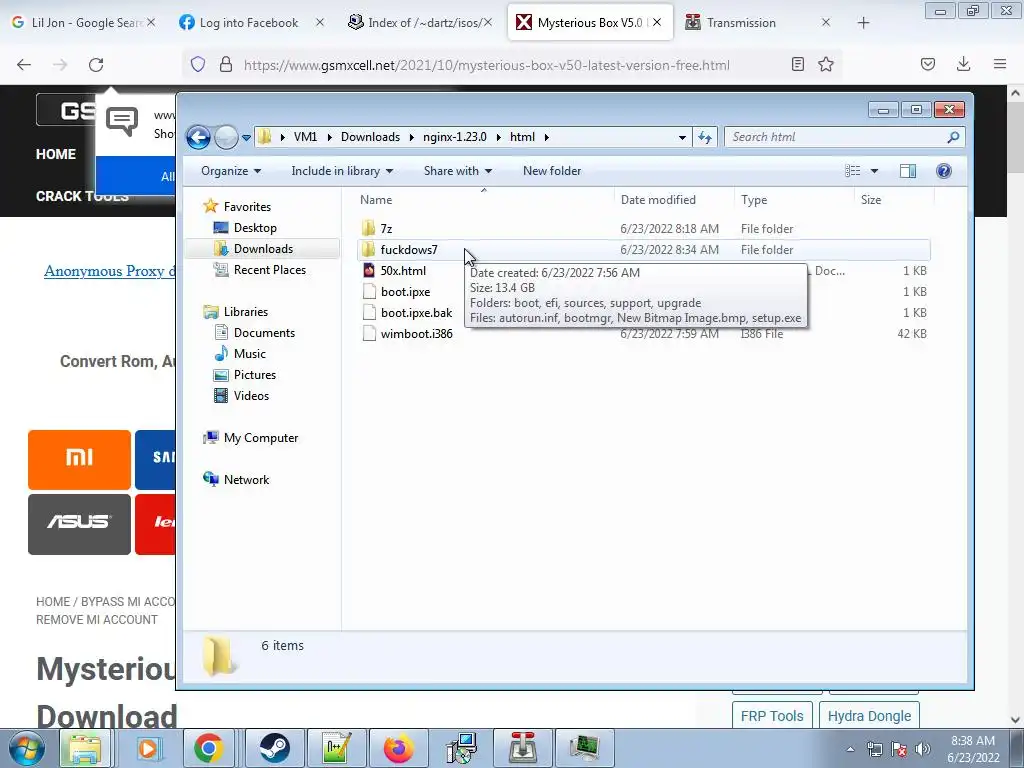This screenshot has width=1024, height=768.
Task: Click the ASUS brand tile
Action: (x=79, y=524)
